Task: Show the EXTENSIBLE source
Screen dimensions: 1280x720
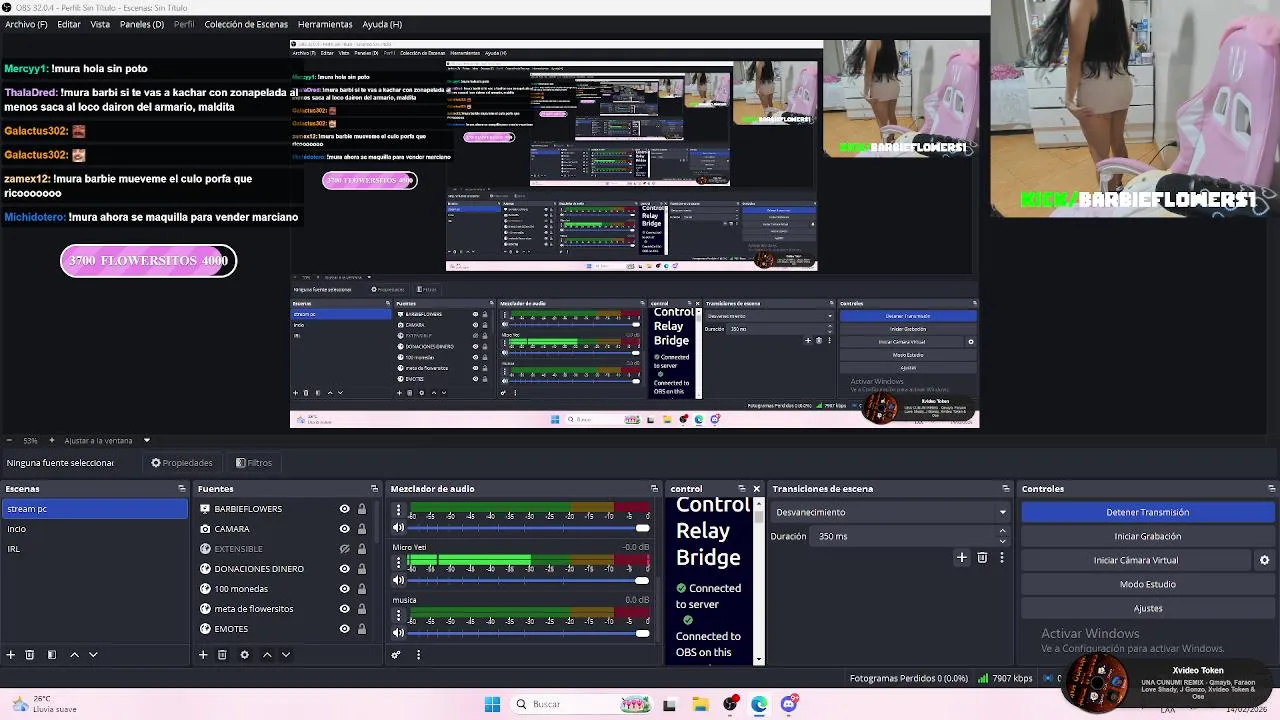Action: [x=344, y=549]
